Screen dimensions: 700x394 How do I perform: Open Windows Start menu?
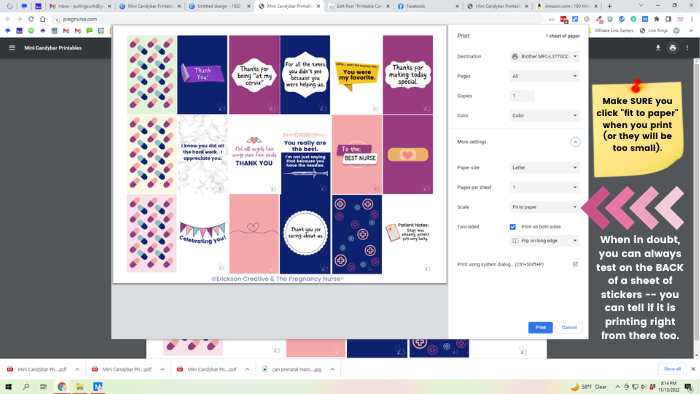click(x=8, y=386)
